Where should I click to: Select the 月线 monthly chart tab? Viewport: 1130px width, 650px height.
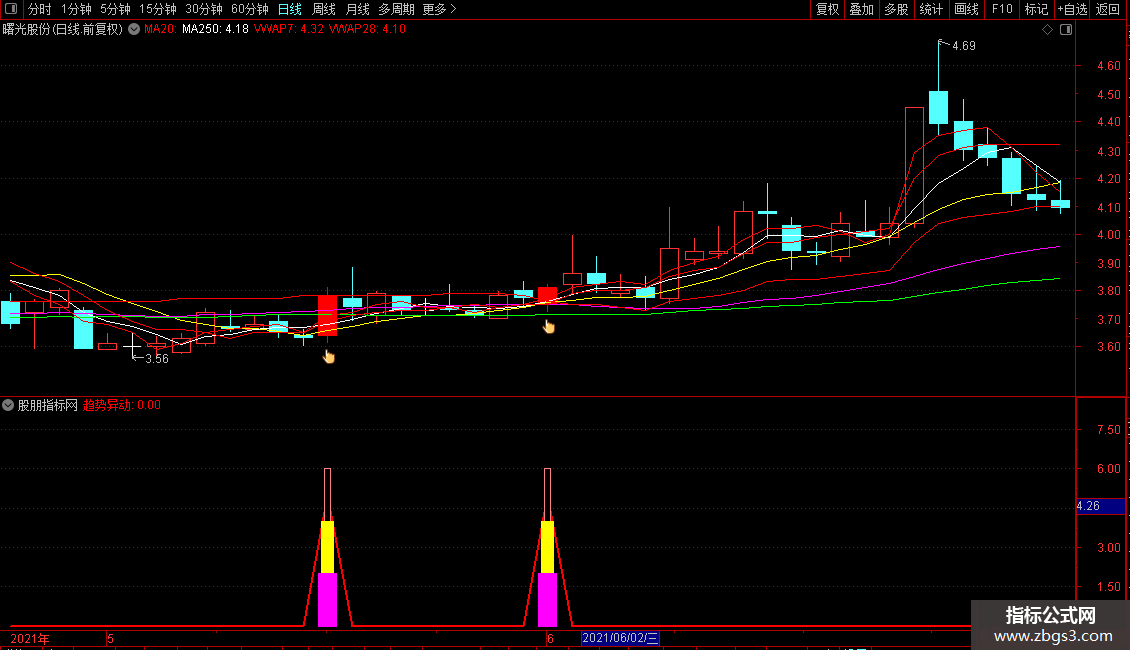click(357, 9)
